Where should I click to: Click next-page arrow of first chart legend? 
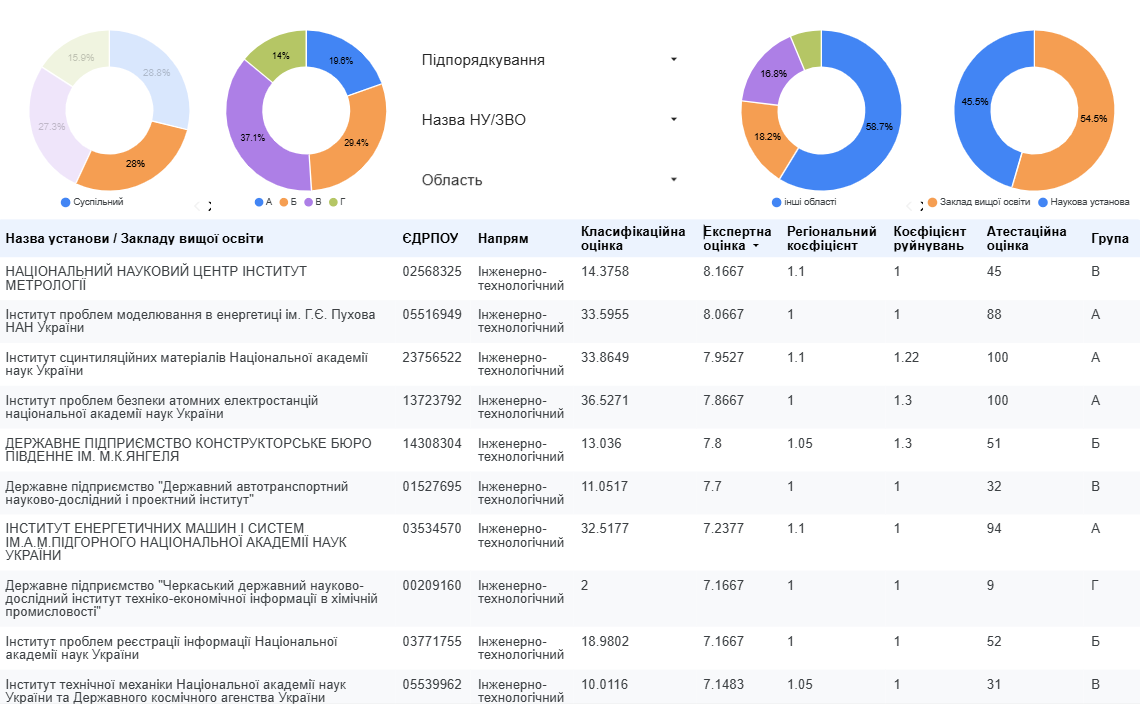coord(210,206)
